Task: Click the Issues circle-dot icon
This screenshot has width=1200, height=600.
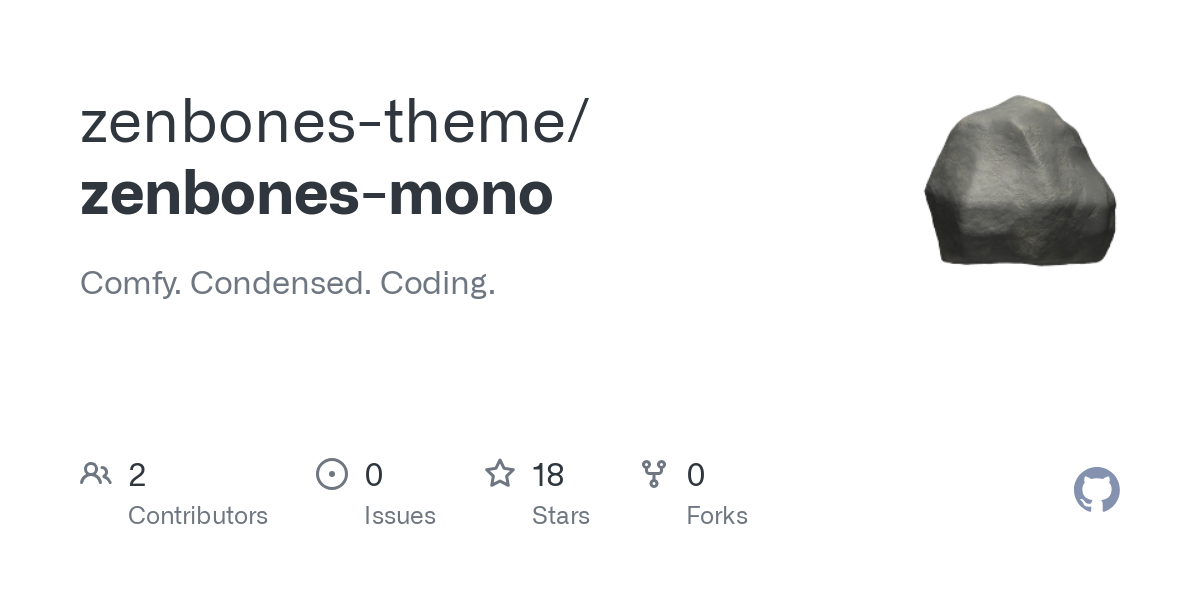Action: (x=332, y=473)
